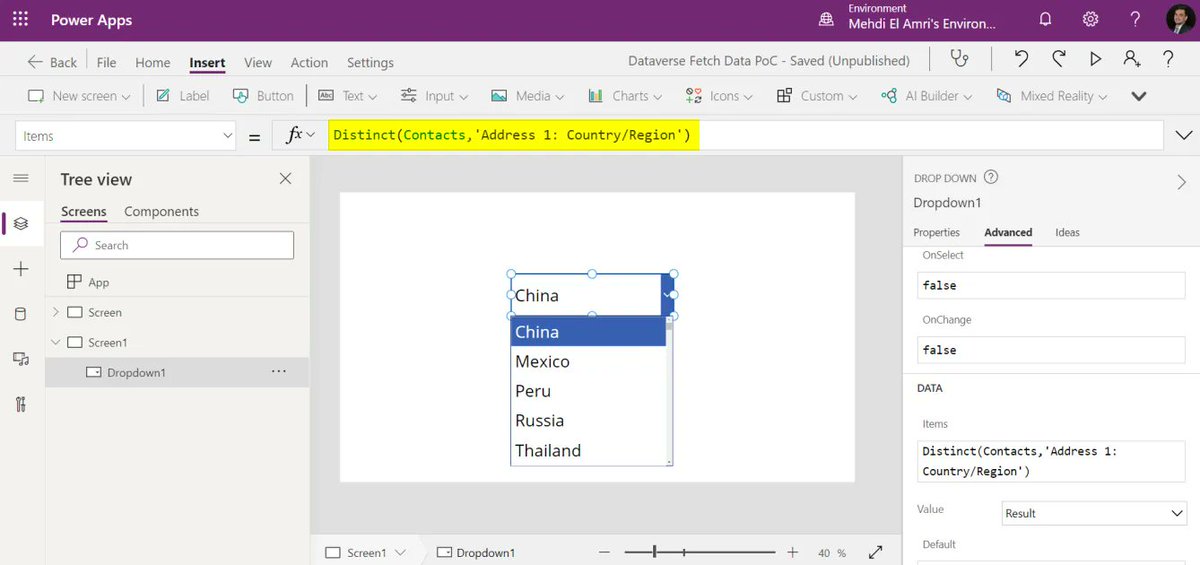Screen dimensions: 1200x565
Task: Expand the Screen tree node
Action: pyautogui.click(x=56, y=312)
